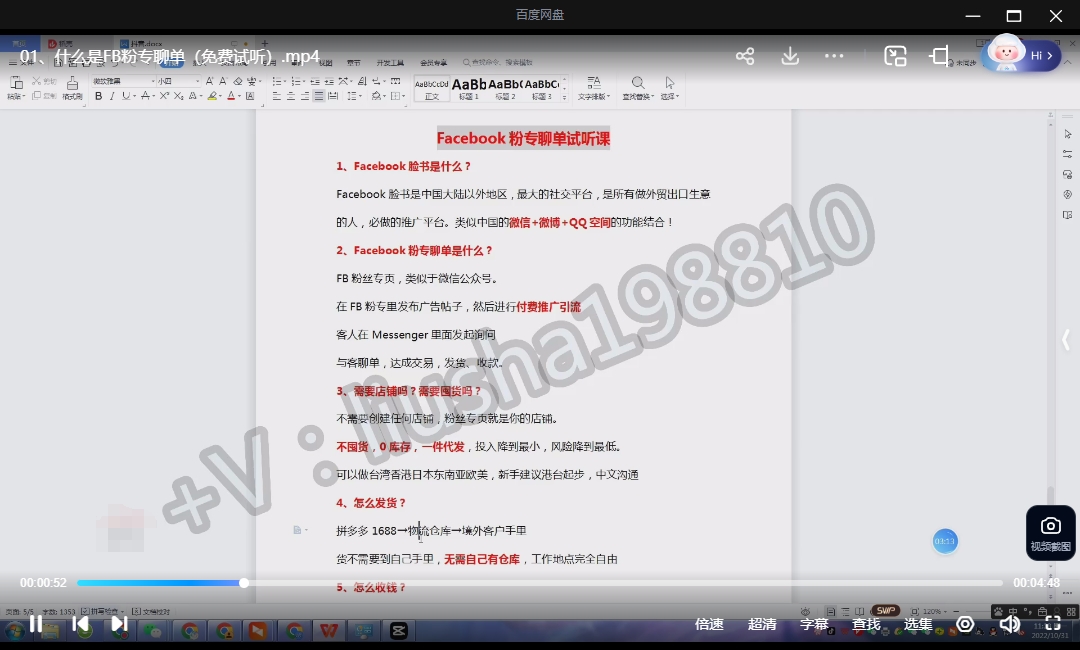
Task: Toggle subscript X₂ in WPS ribbon
Action: point(178,96)
